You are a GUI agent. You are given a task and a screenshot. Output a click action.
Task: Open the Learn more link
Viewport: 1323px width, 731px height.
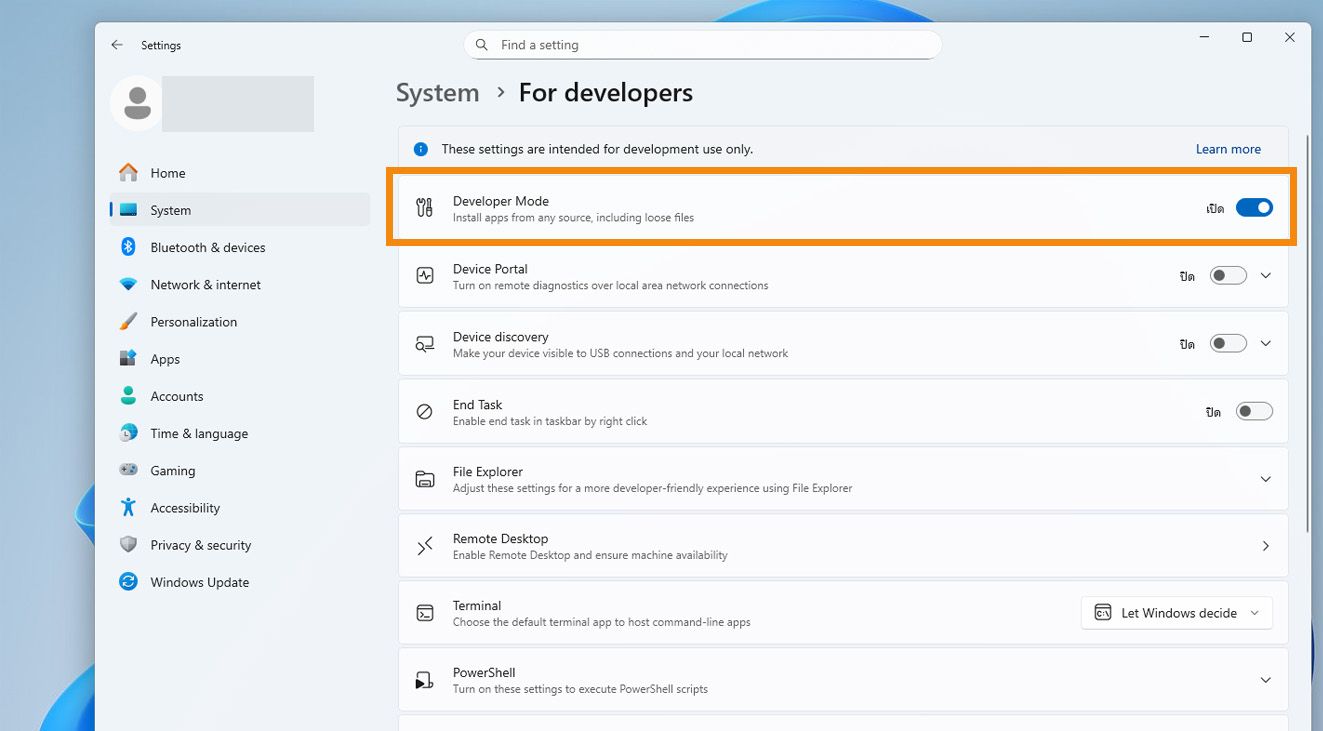click(x=1228, y=149)
